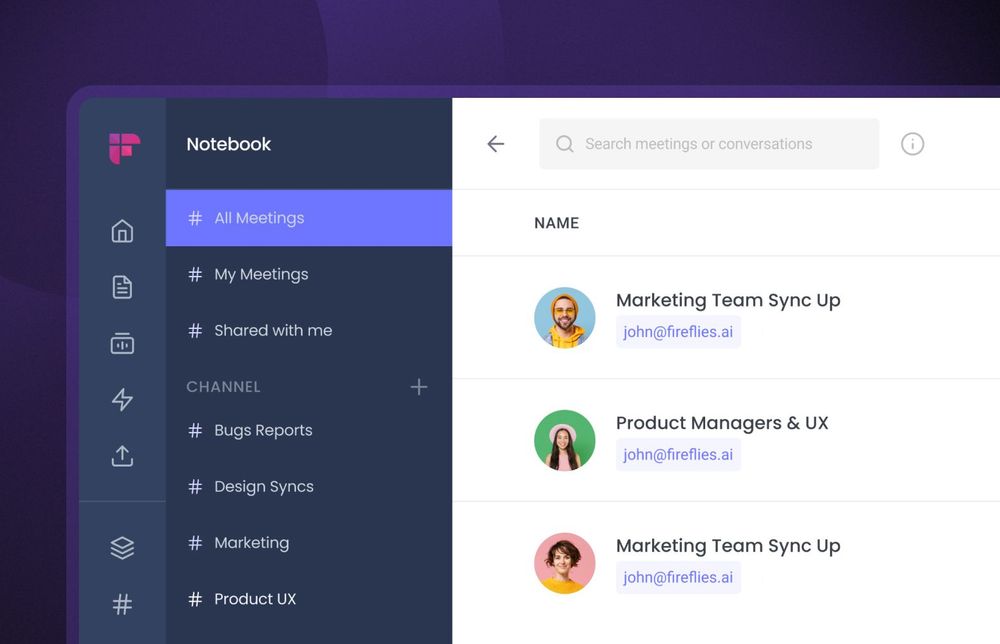The height and width of the screenshot is (644, 1000).
Task: Open Marketing Team Sync Up avatar thumbnail
Action: coord(564,317)
